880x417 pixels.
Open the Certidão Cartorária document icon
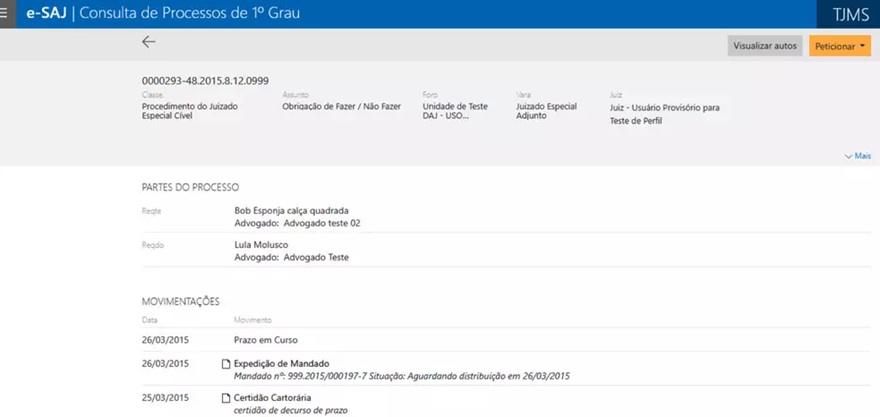[226, 398]
